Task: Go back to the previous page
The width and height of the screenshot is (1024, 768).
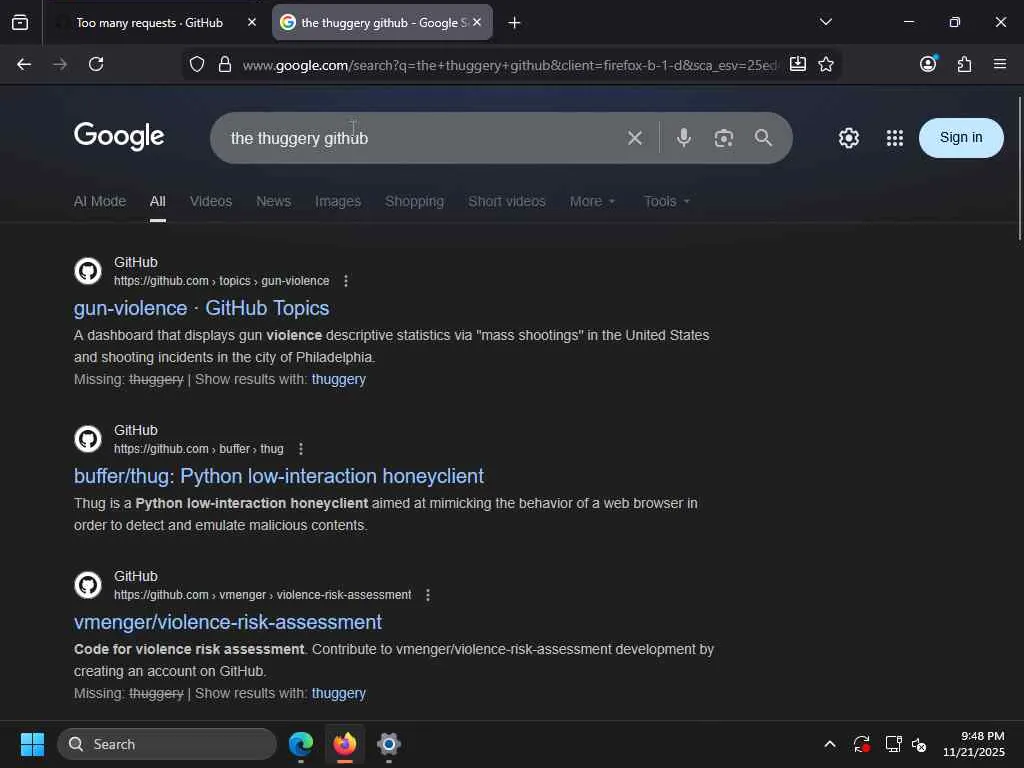Action: (24, 64)
